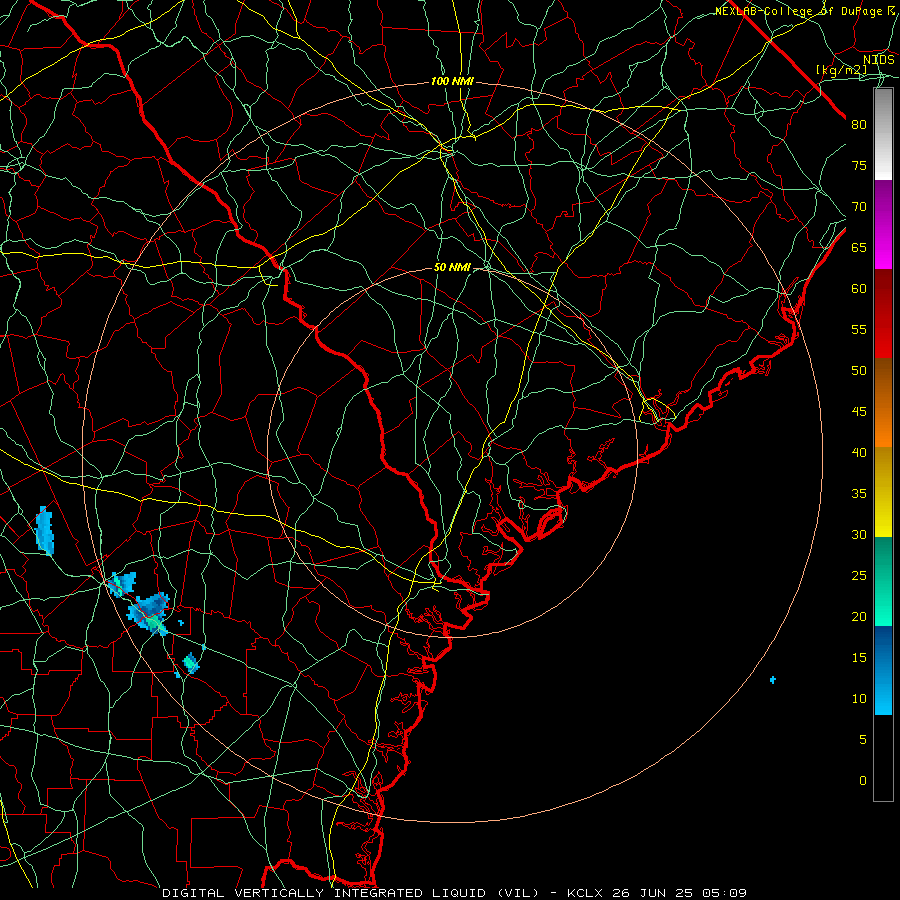This screenshot has height=900, width=900.
Task: Click the 15 value on the color scale
Action: click(x=859, y=657)
